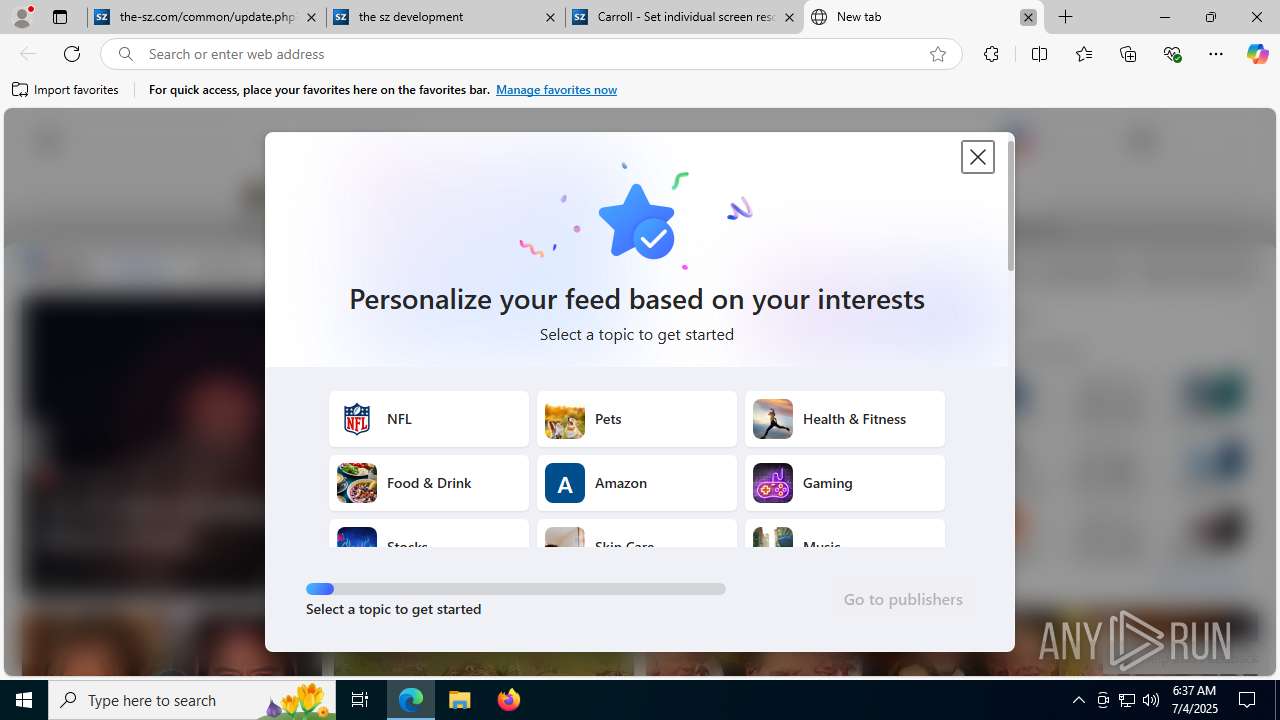This screenshot has width=1280, height=720.
Task: Click the topic selection progress bar
Action: [516, 589]
